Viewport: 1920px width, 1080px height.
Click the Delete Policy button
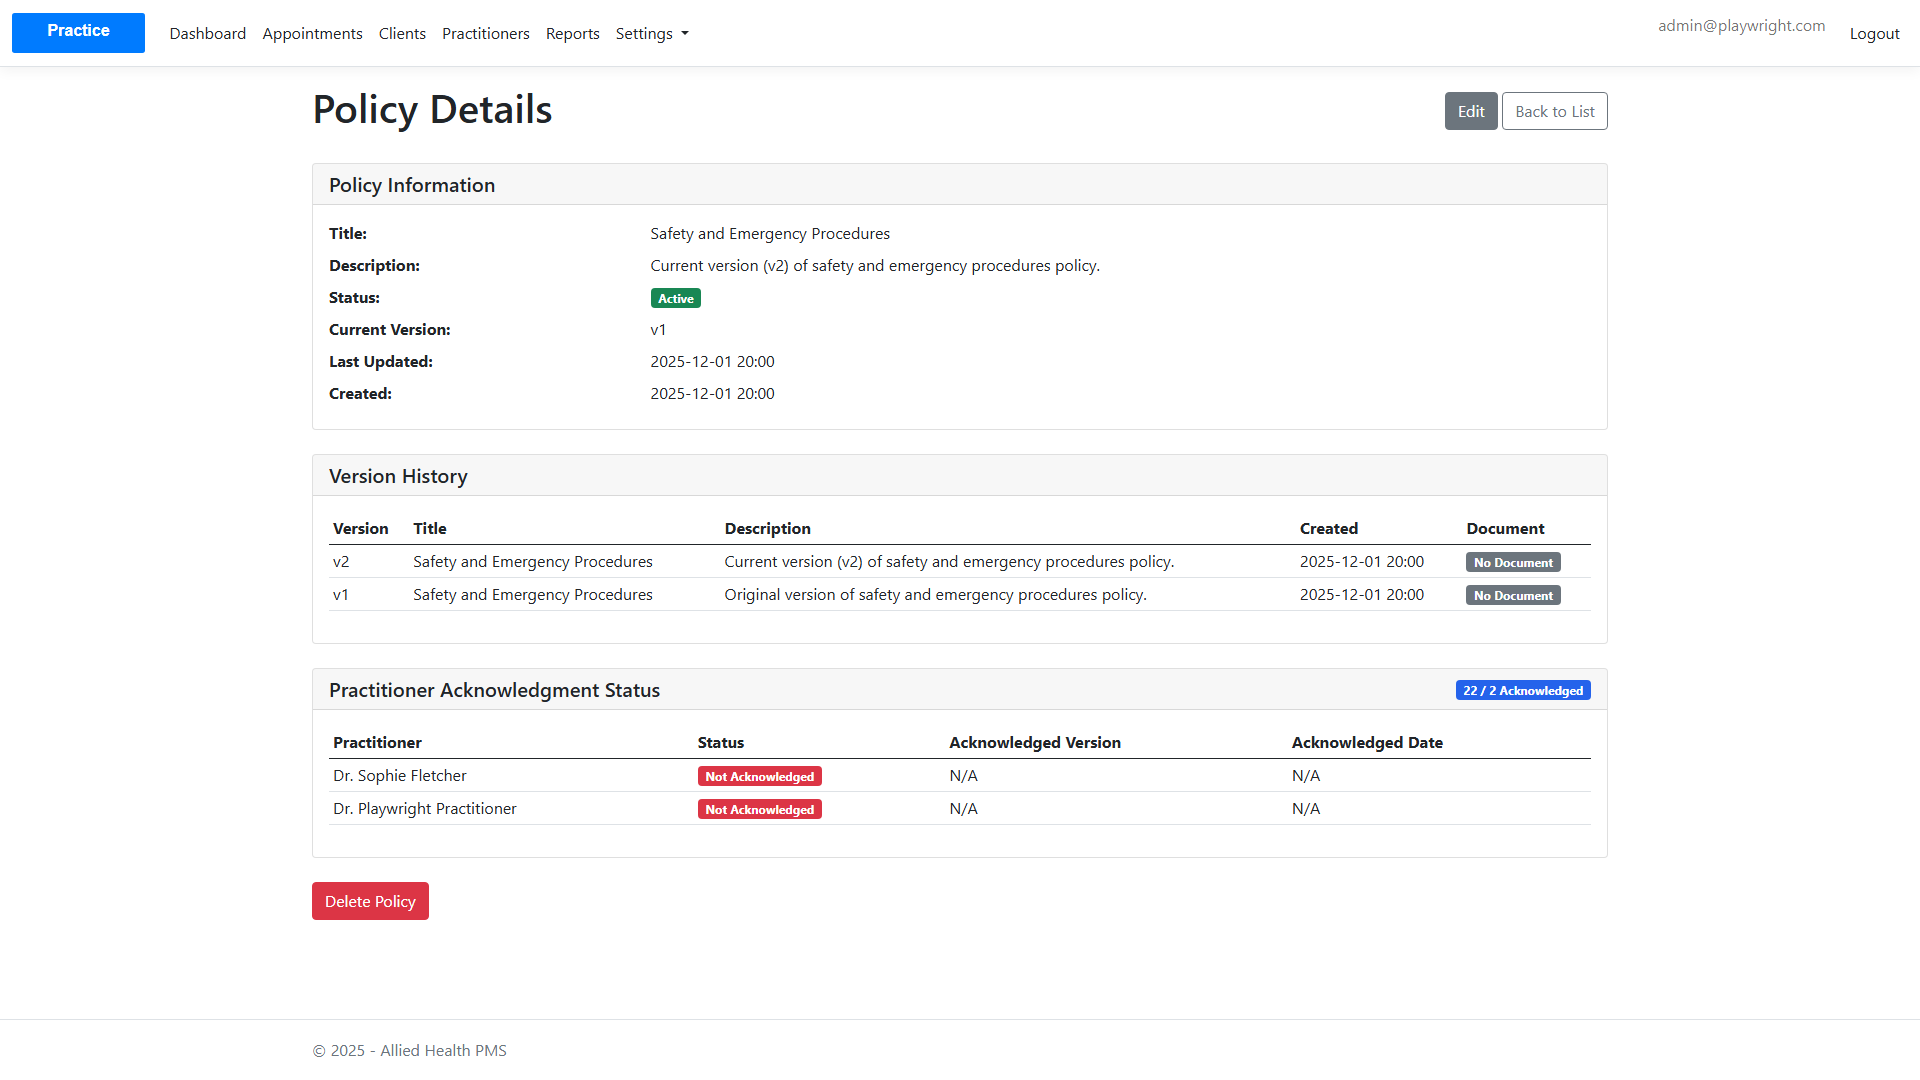[370, 901]
